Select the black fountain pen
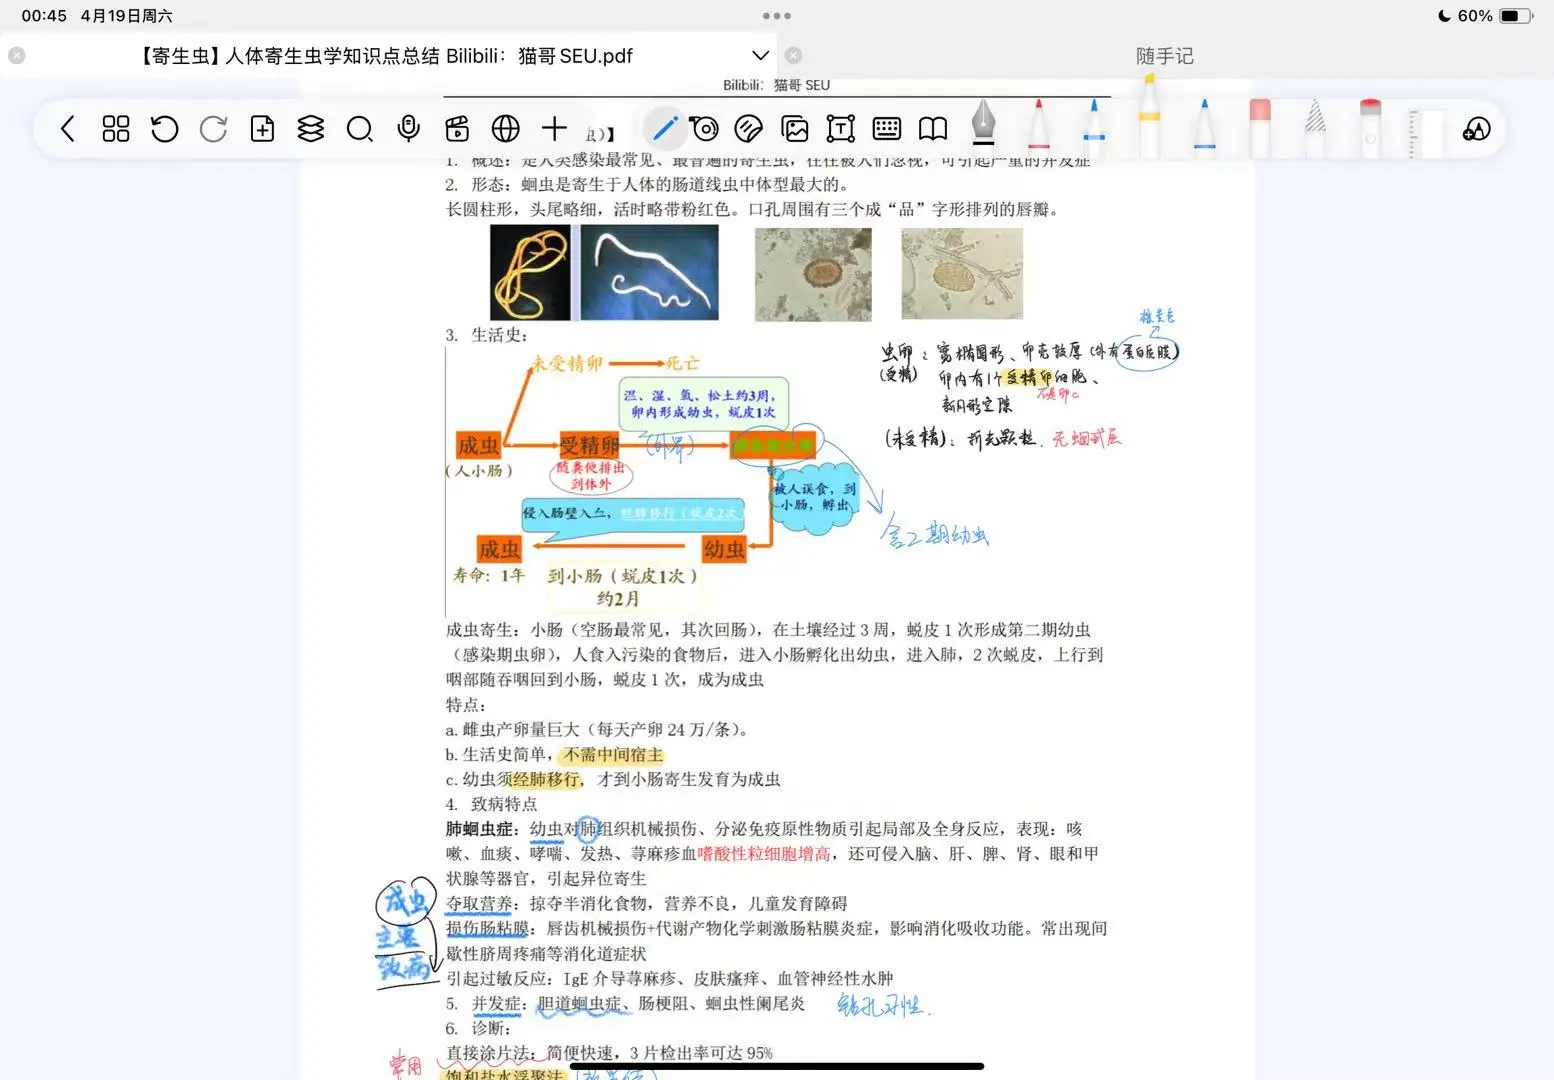Viewport: 1554px width, 1080px height. (984, 125)
